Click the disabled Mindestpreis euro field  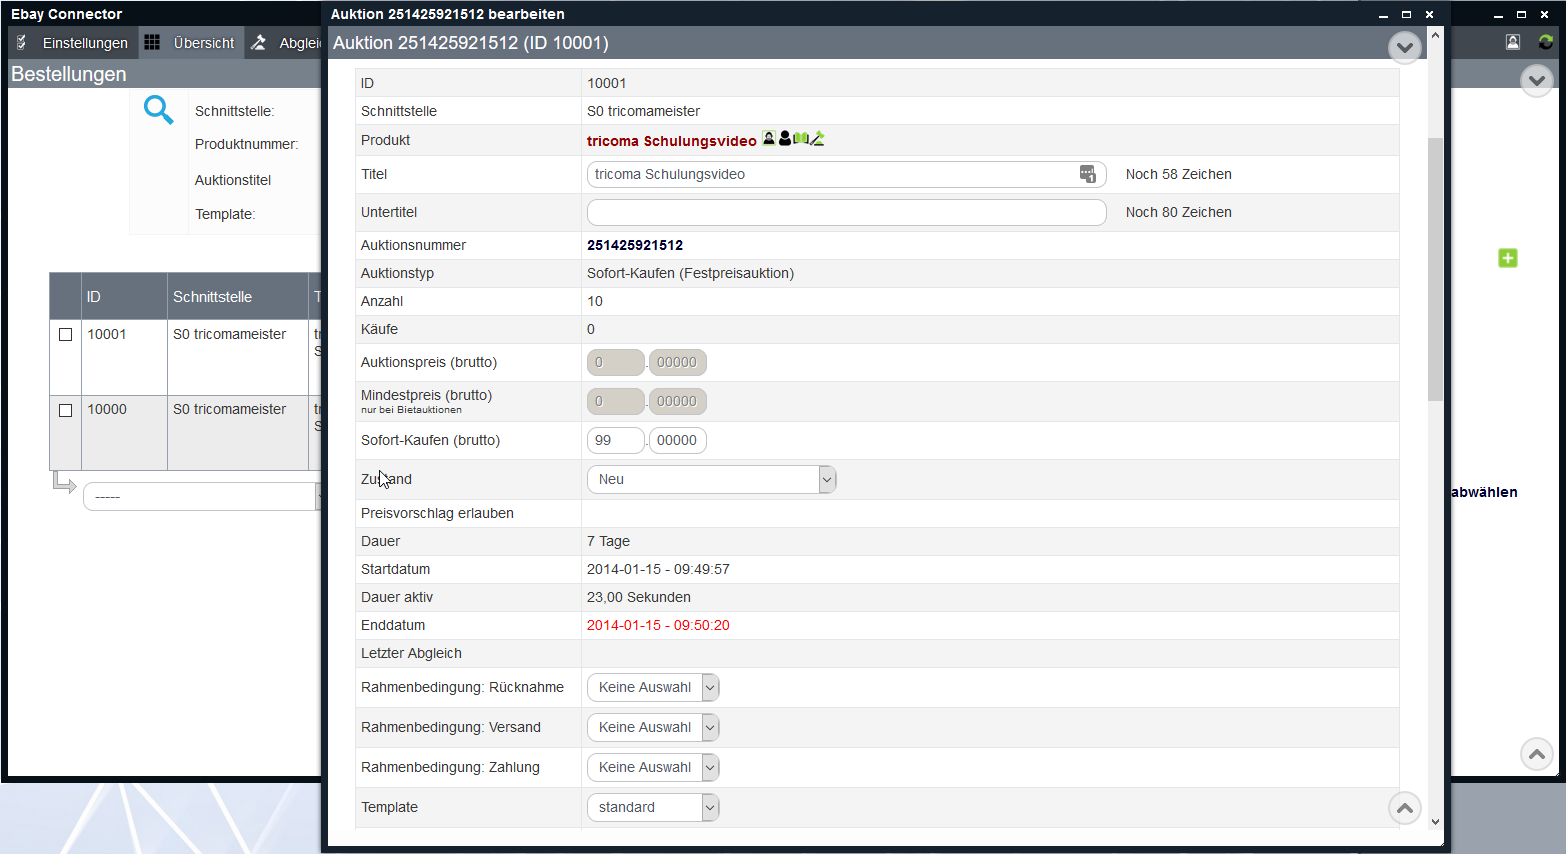(x=615, y=401)
